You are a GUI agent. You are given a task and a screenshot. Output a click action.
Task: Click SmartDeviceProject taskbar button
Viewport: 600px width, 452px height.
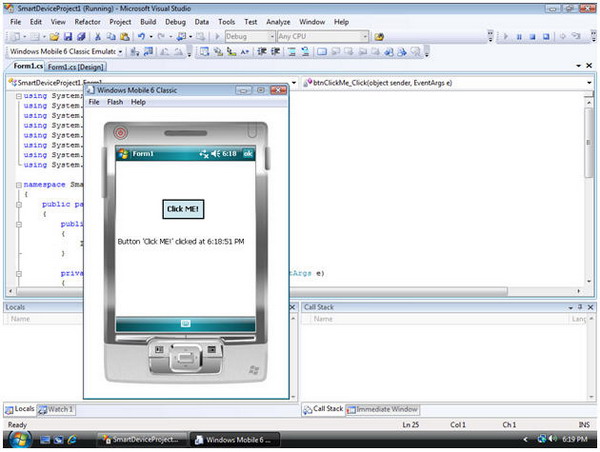point(142,440)
